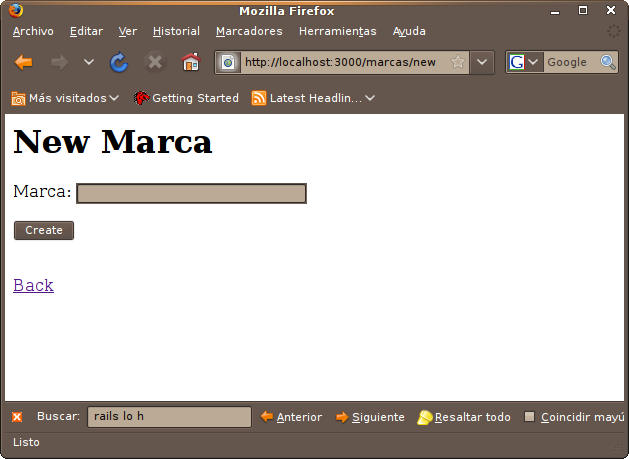Reload the page with the refresh icon
The width and height of the screenshot is (629, 459).
pyautogui.click(x=119, y=62)
